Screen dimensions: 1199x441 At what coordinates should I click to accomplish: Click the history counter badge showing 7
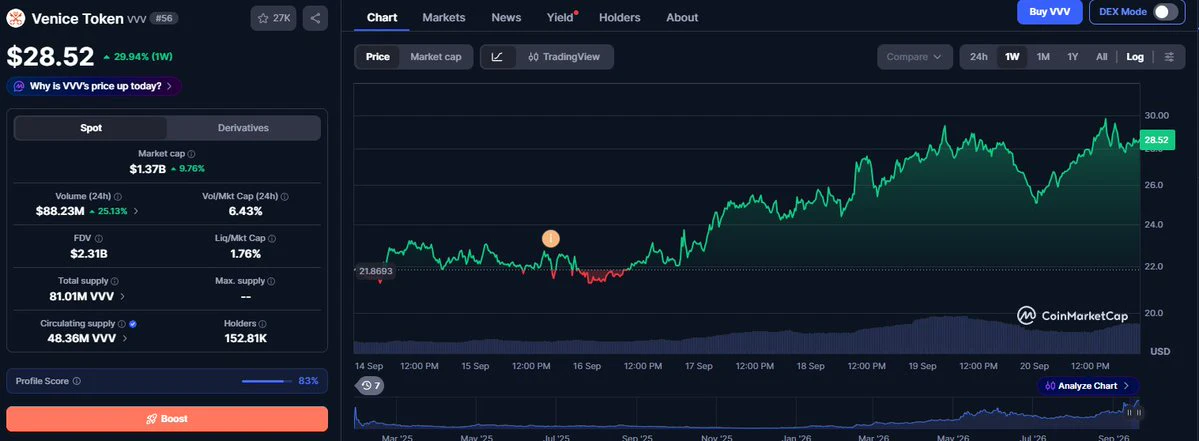tap(370, 386)
